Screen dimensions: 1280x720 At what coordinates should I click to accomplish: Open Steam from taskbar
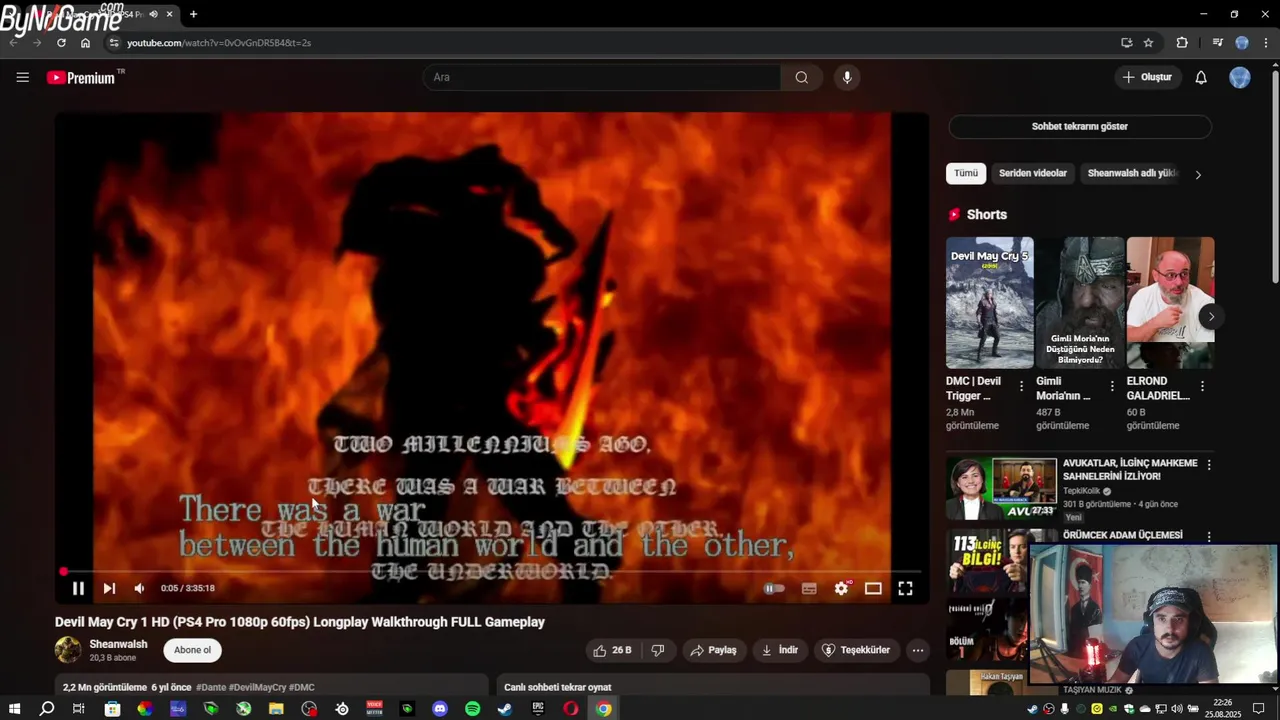[505, 709]
